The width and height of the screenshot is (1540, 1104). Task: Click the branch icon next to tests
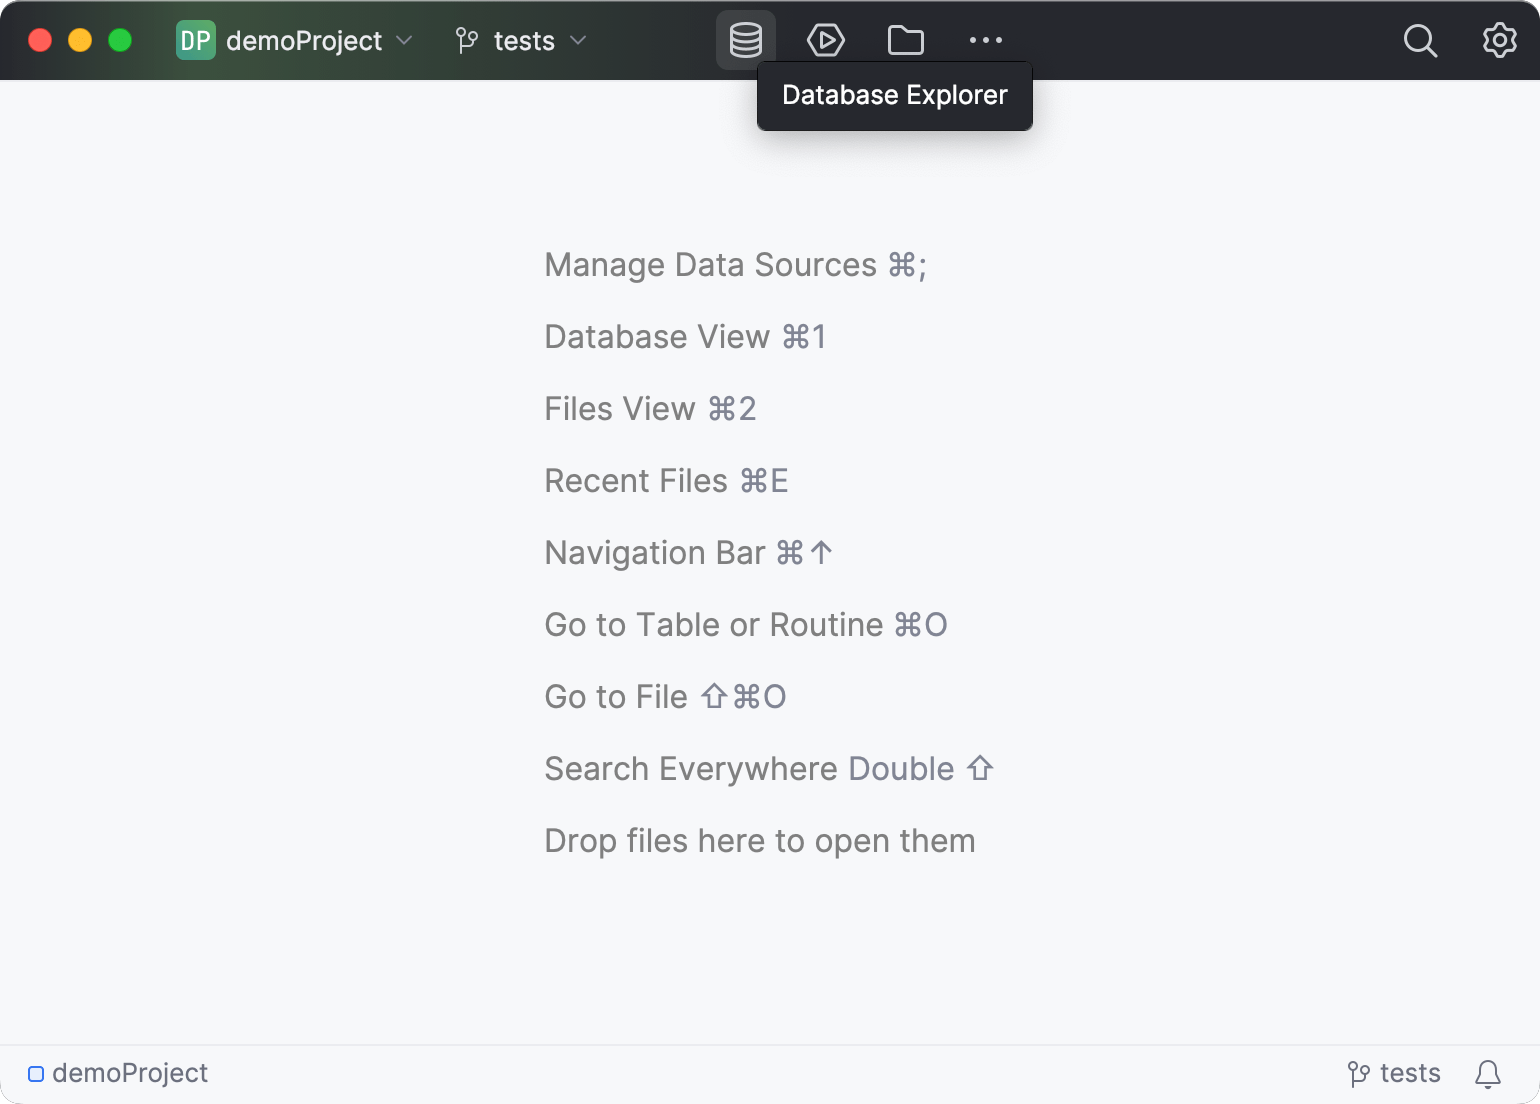[464, 40]
